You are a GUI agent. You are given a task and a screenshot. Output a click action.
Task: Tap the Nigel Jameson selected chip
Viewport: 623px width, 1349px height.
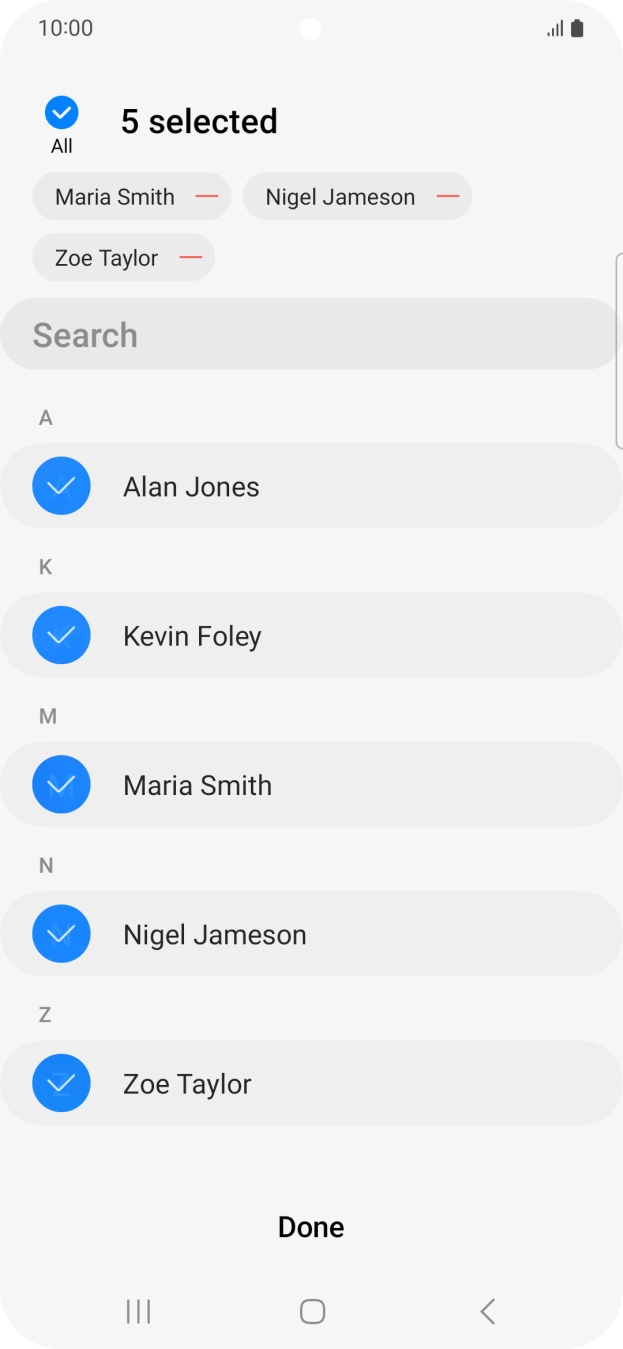[340, 197]
